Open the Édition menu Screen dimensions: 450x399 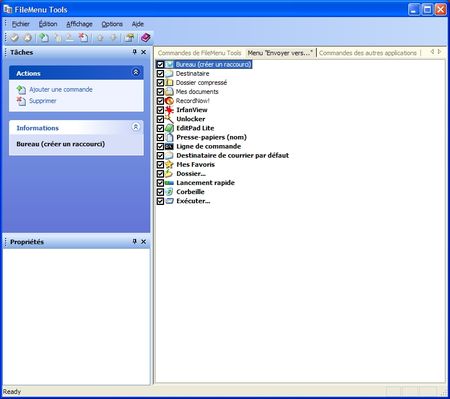[x=48, y=24]
